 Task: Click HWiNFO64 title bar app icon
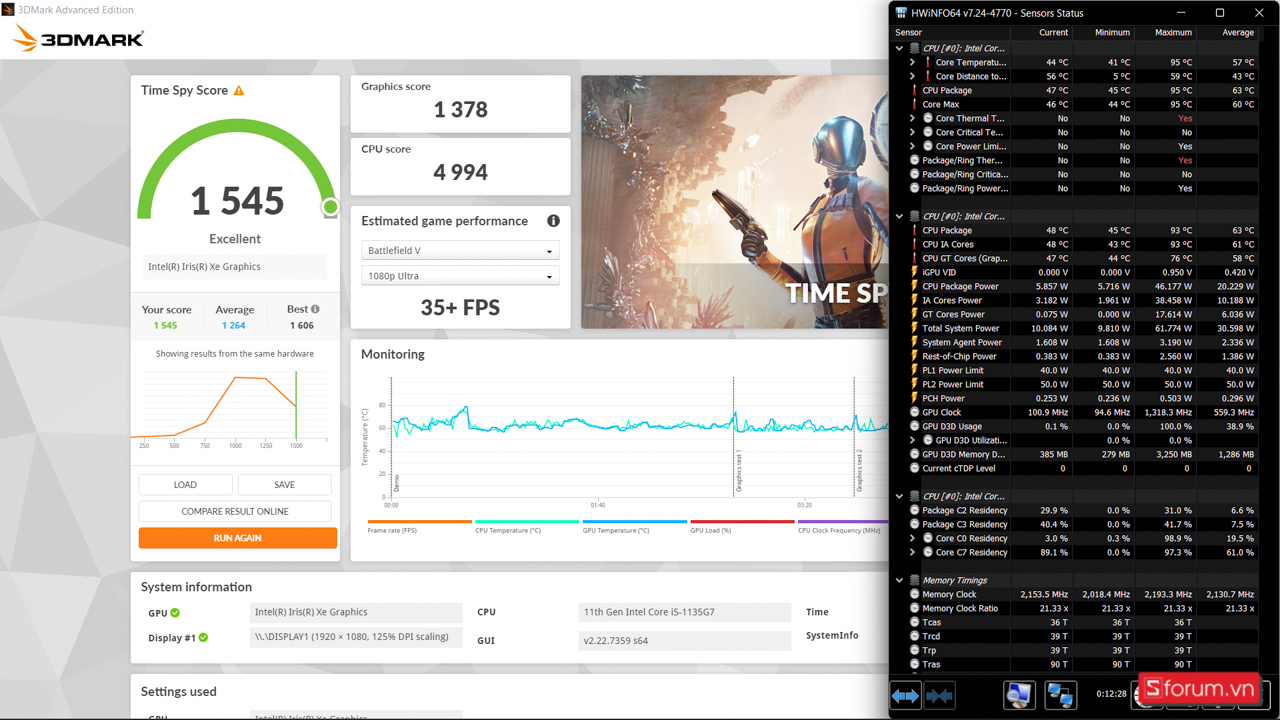click(901, 13)
